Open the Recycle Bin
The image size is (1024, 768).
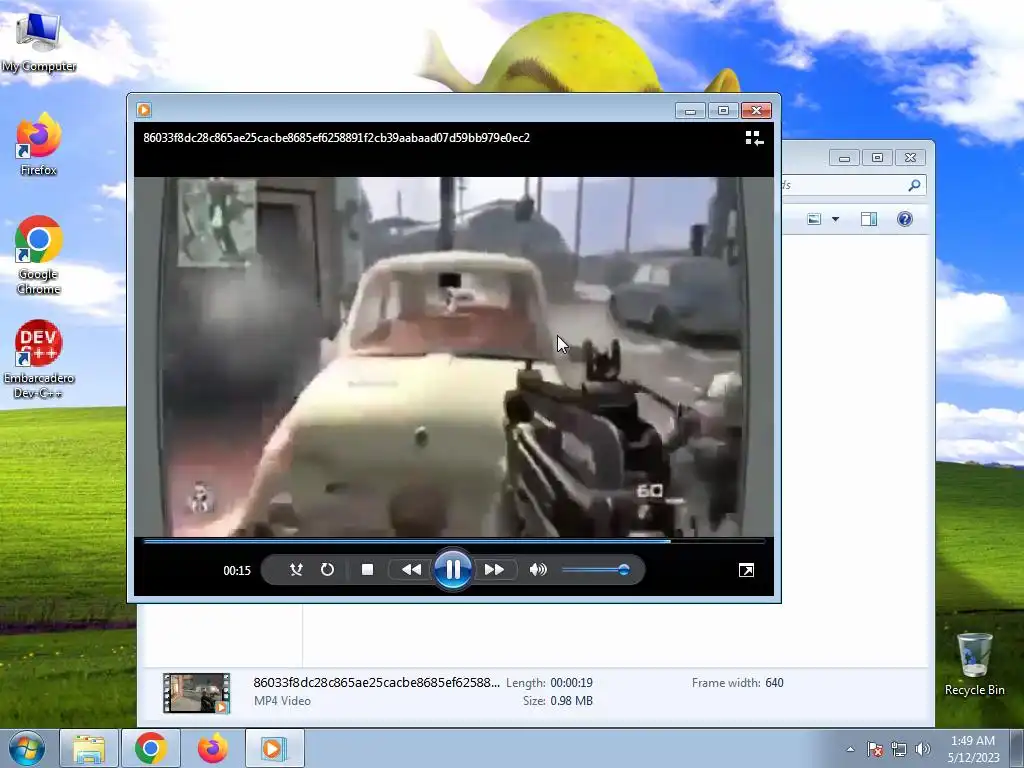tap(974, 664)
